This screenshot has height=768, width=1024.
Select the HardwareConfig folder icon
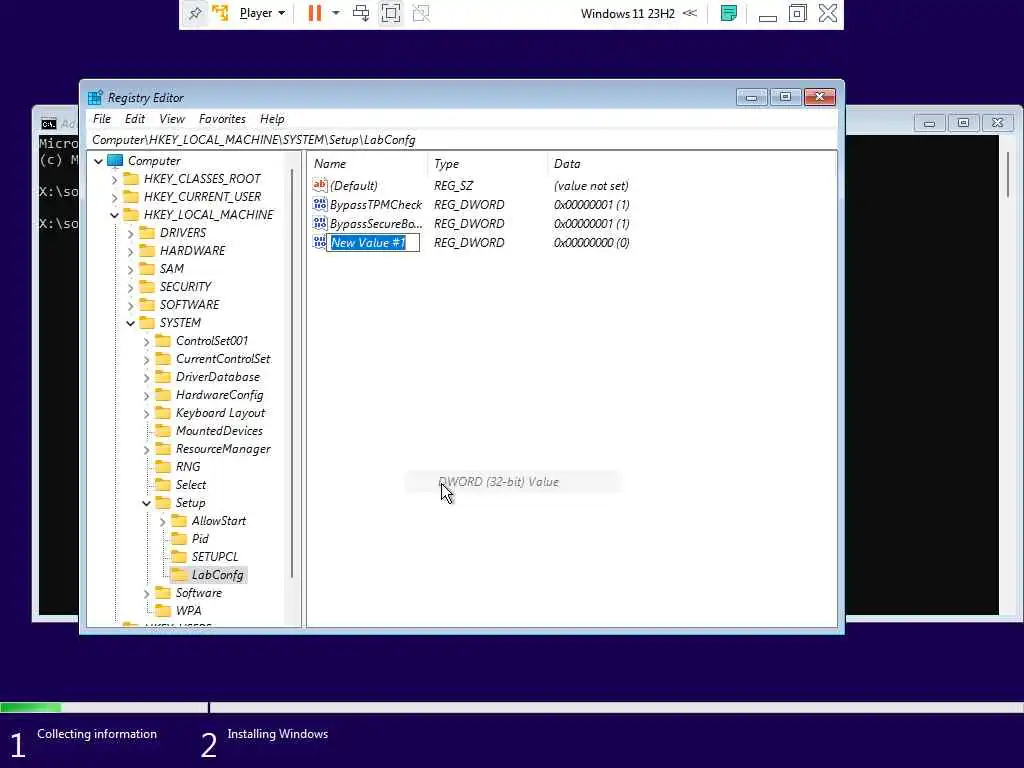(163, 395)
